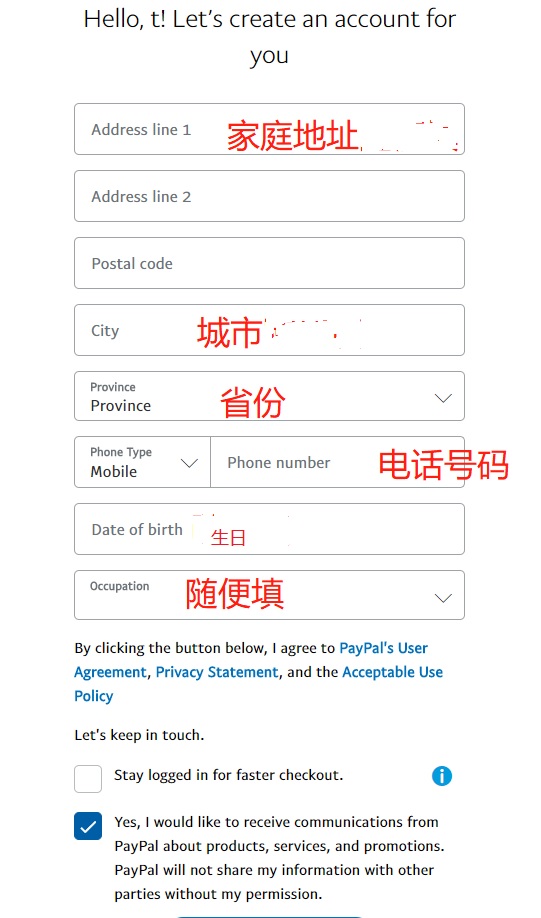Uncheck the receive PayPal communications checkbox
Viewport: 541px width, 918px height.
(x=88, y=826)
